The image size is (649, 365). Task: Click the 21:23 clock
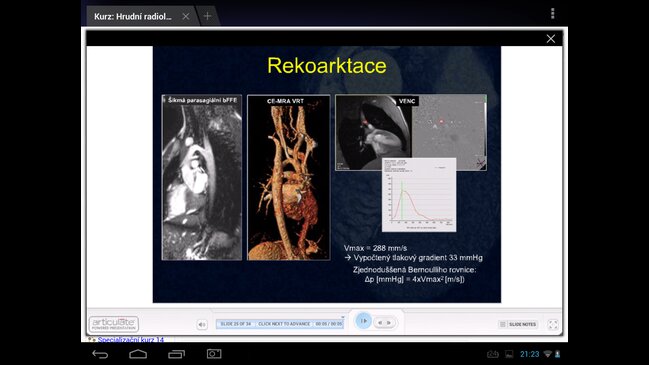click(x=529, y=354)
